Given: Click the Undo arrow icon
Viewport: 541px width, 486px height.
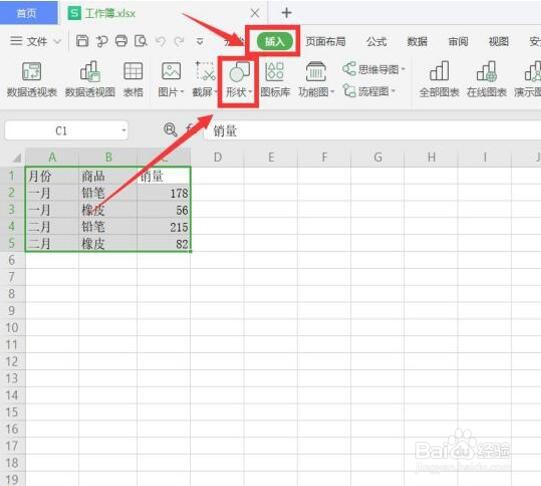Looking at the screenshot, I should click(160, 41).
